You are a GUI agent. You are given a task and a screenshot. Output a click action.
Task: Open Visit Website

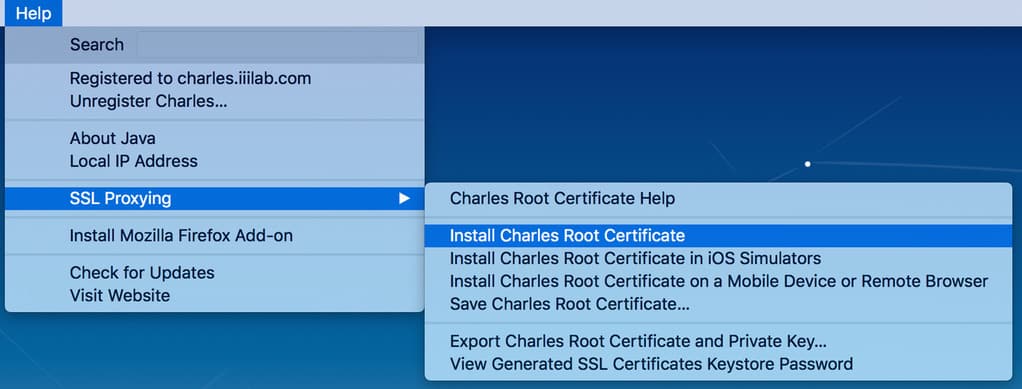pyautogui.click(x=214, y=296)
